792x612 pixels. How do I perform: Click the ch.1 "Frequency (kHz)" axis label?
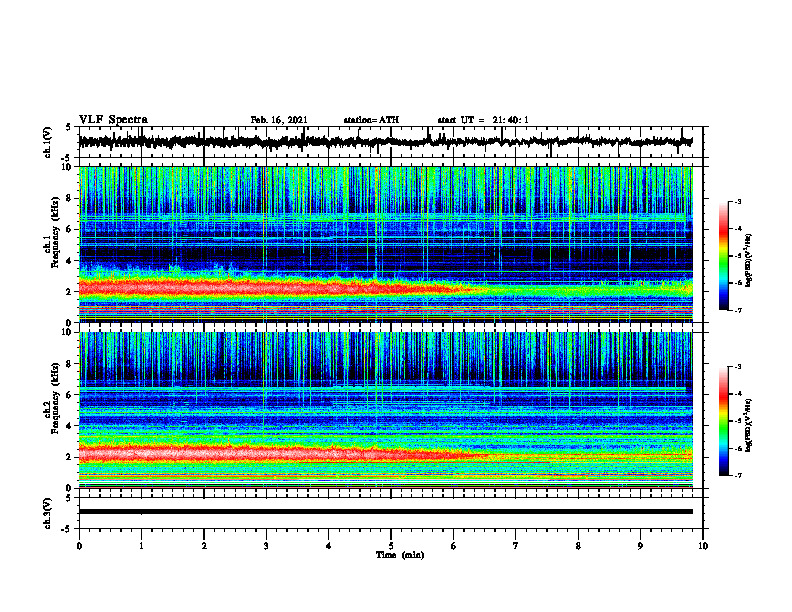click(55, 232)
